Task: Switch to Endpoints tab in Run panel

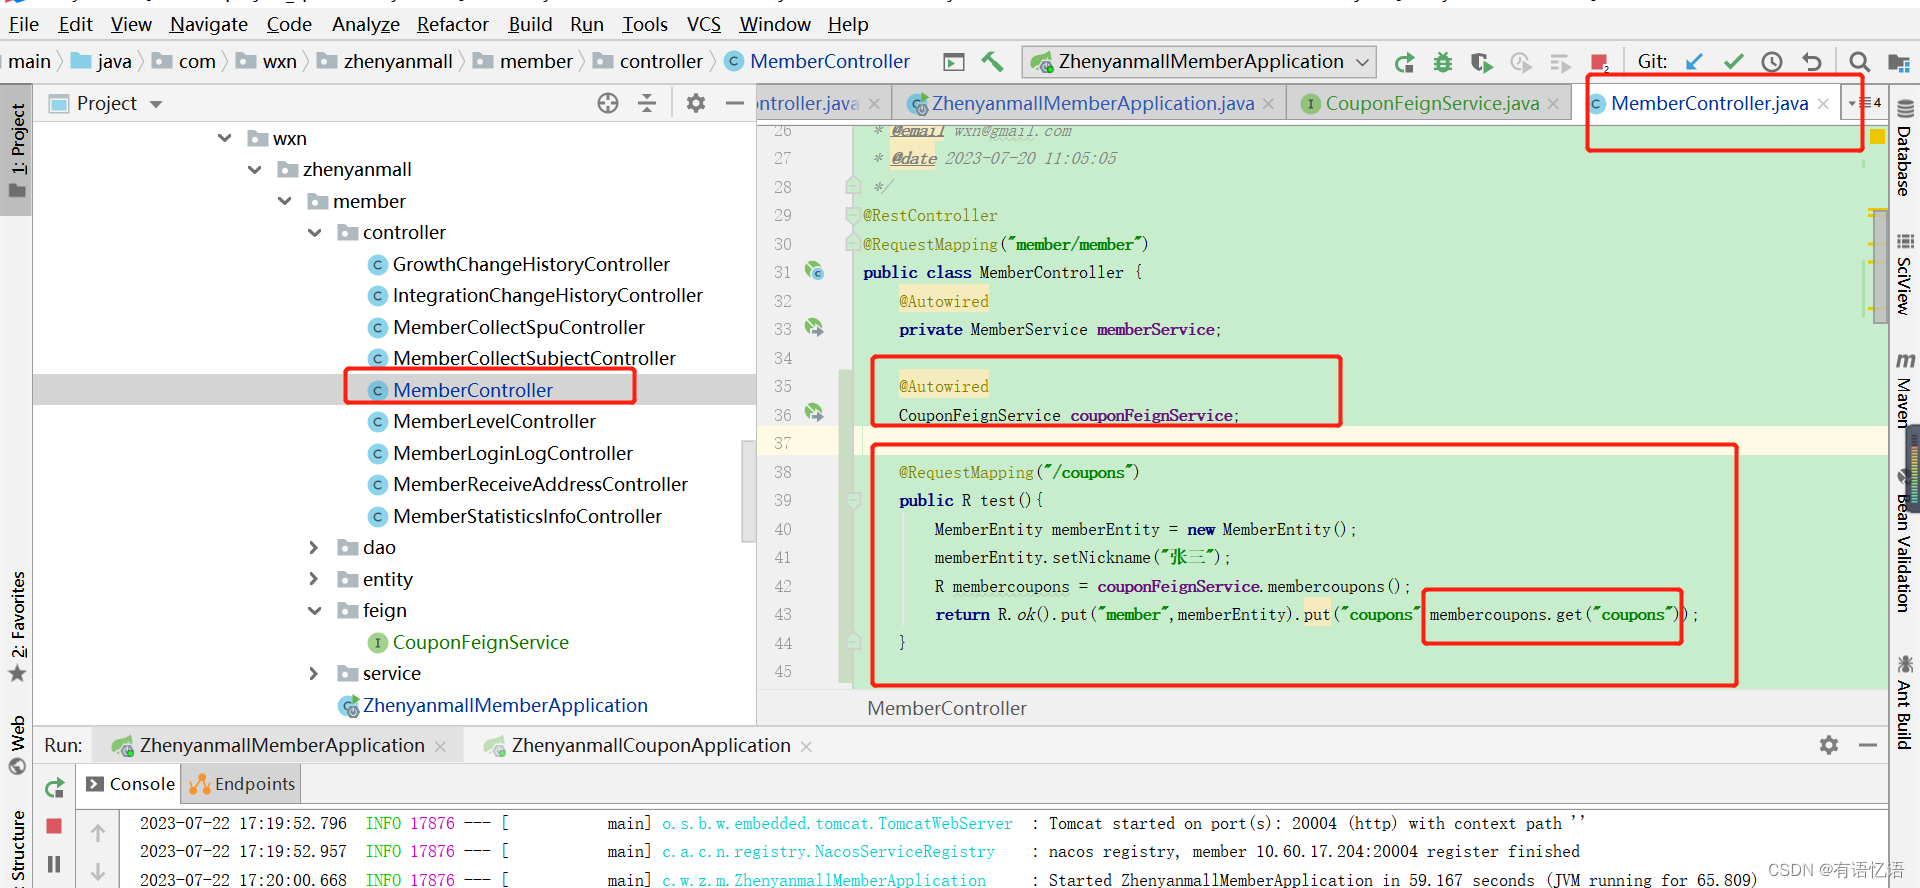Action: (243, 784)
